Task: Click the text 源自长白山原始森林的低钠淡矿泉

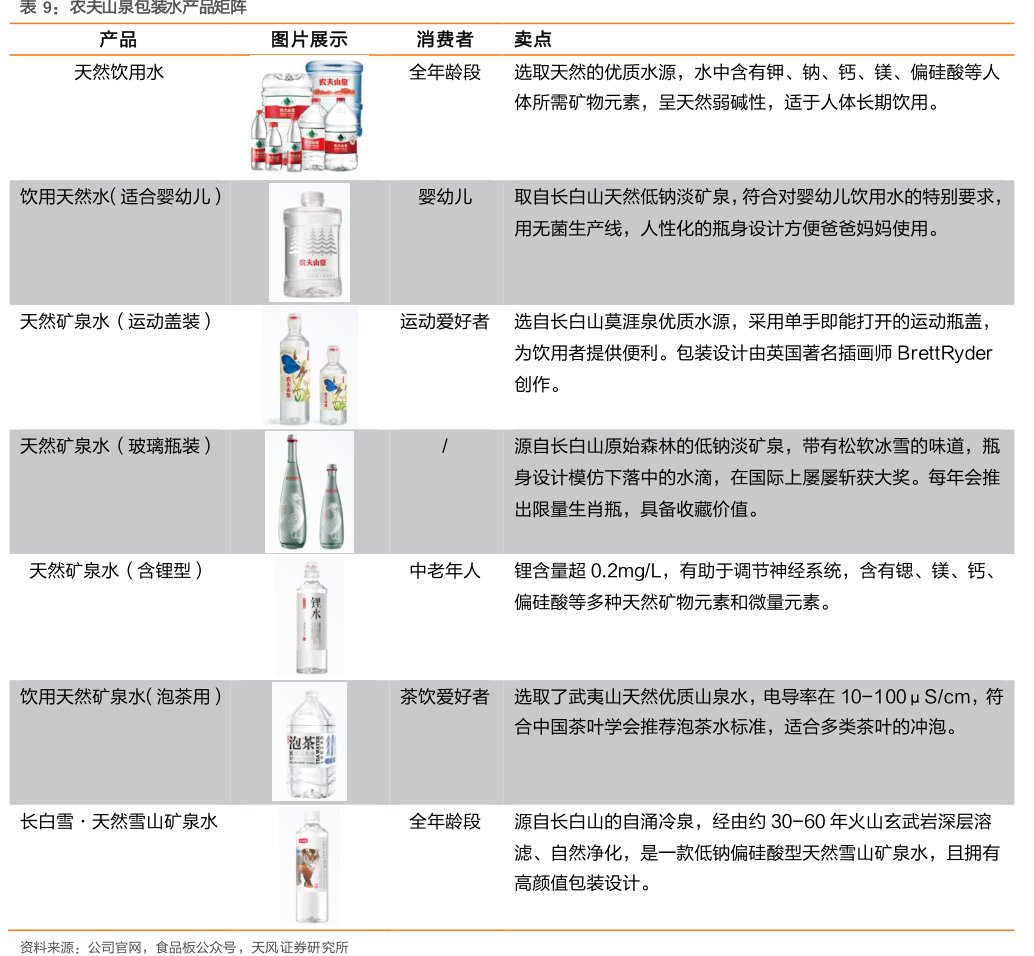Action: (649, 446)
